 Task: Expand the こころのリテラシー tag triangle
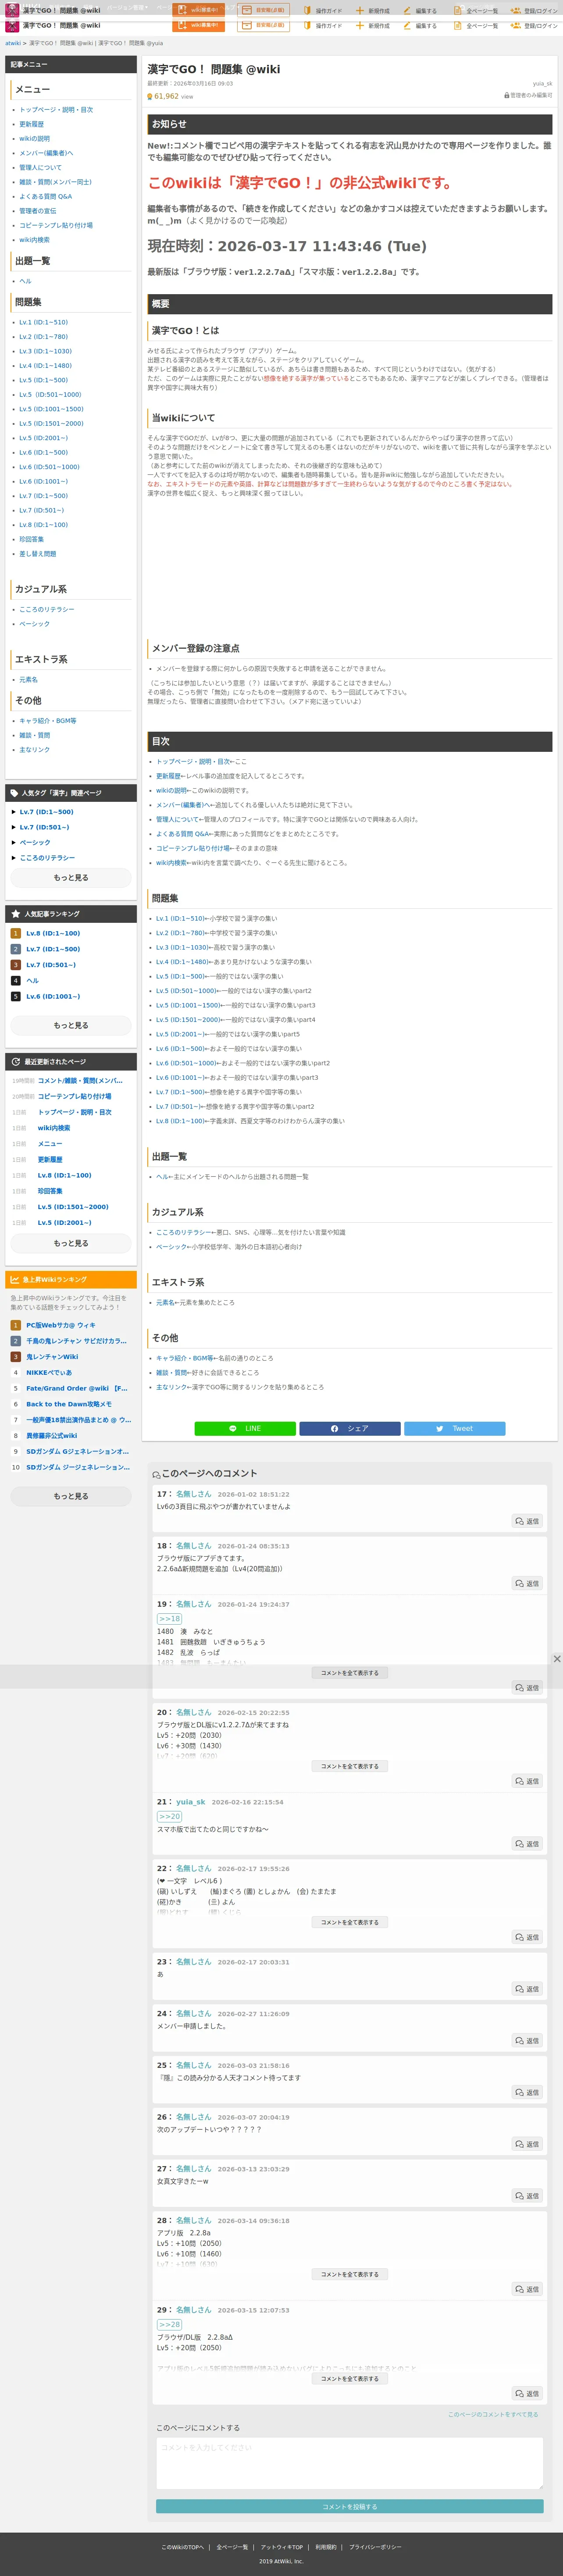click(x=14, y=858)
